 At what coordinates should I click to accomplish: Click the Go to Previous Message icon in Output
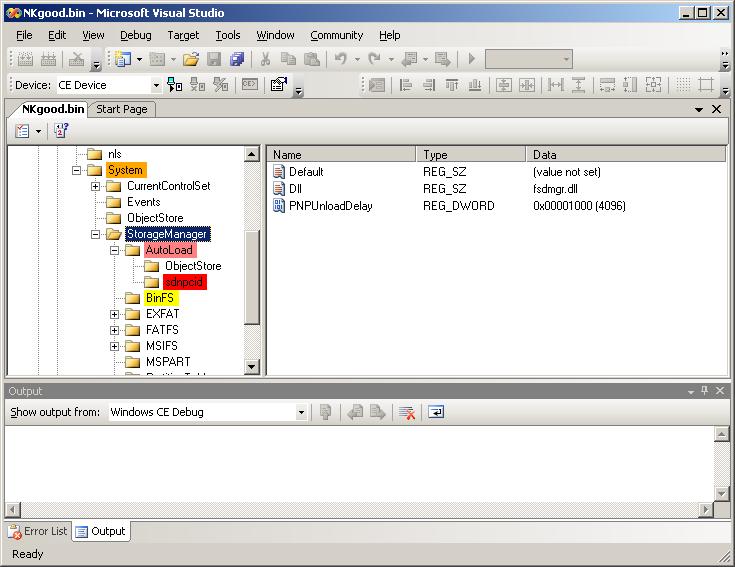[x=355, y=412]
